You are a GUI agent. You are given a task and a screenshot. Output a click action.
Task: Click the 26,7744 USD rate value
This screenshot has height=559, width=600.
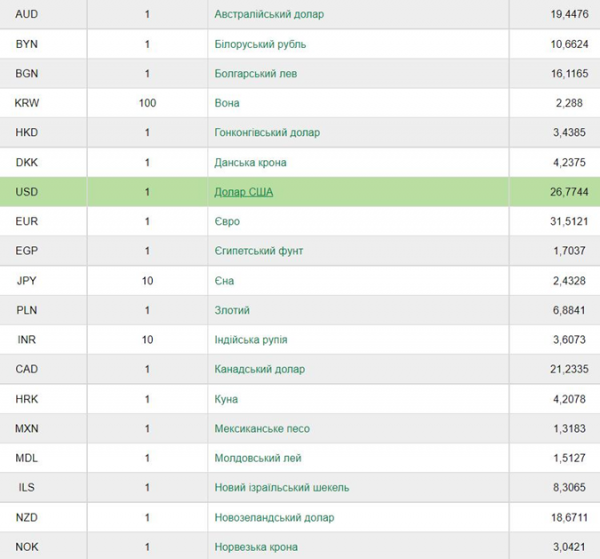569,192
